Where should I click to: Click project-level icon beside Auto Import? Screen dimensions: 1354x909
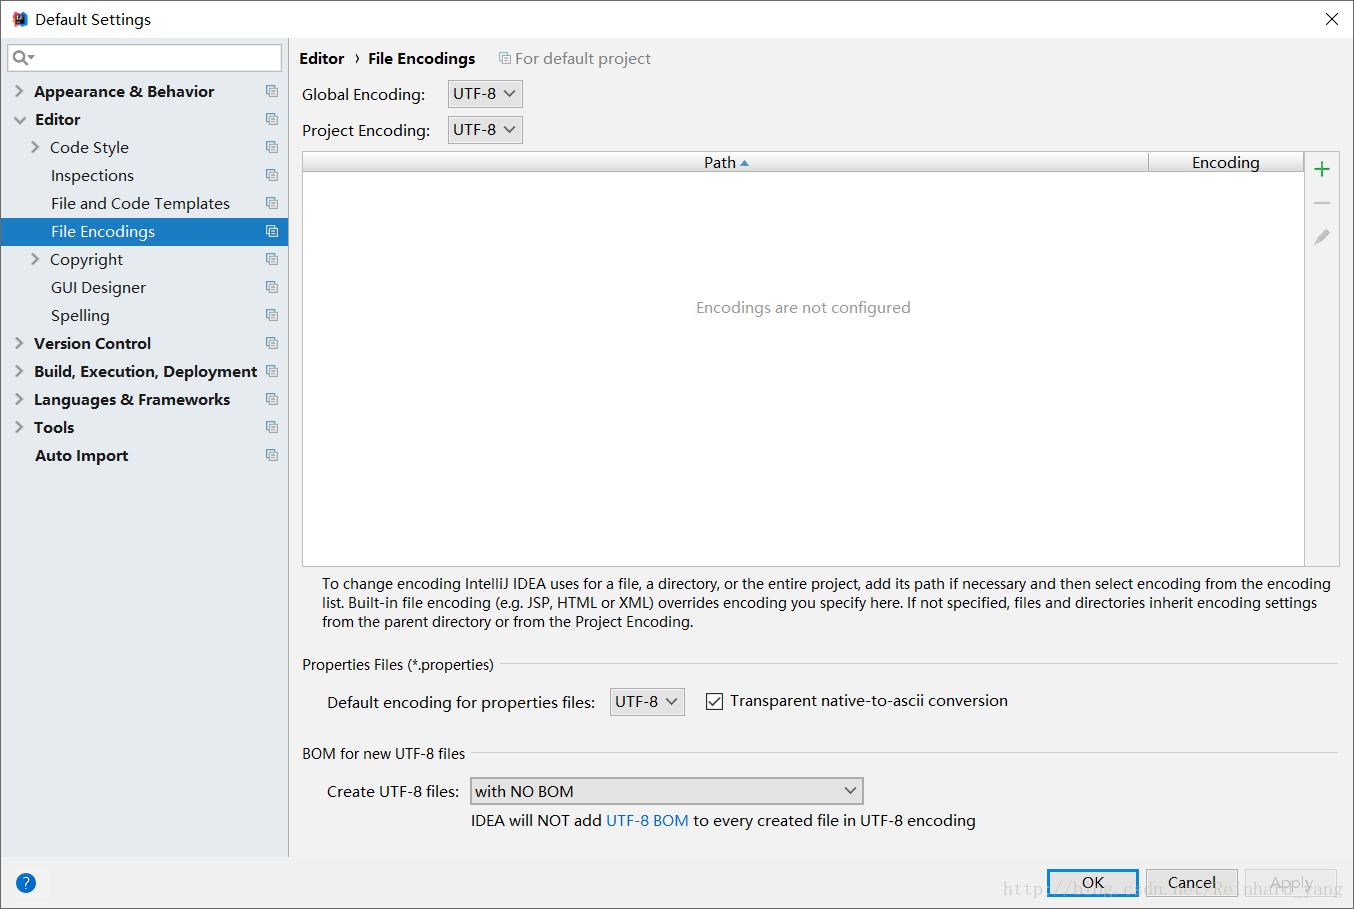[272, 455]
